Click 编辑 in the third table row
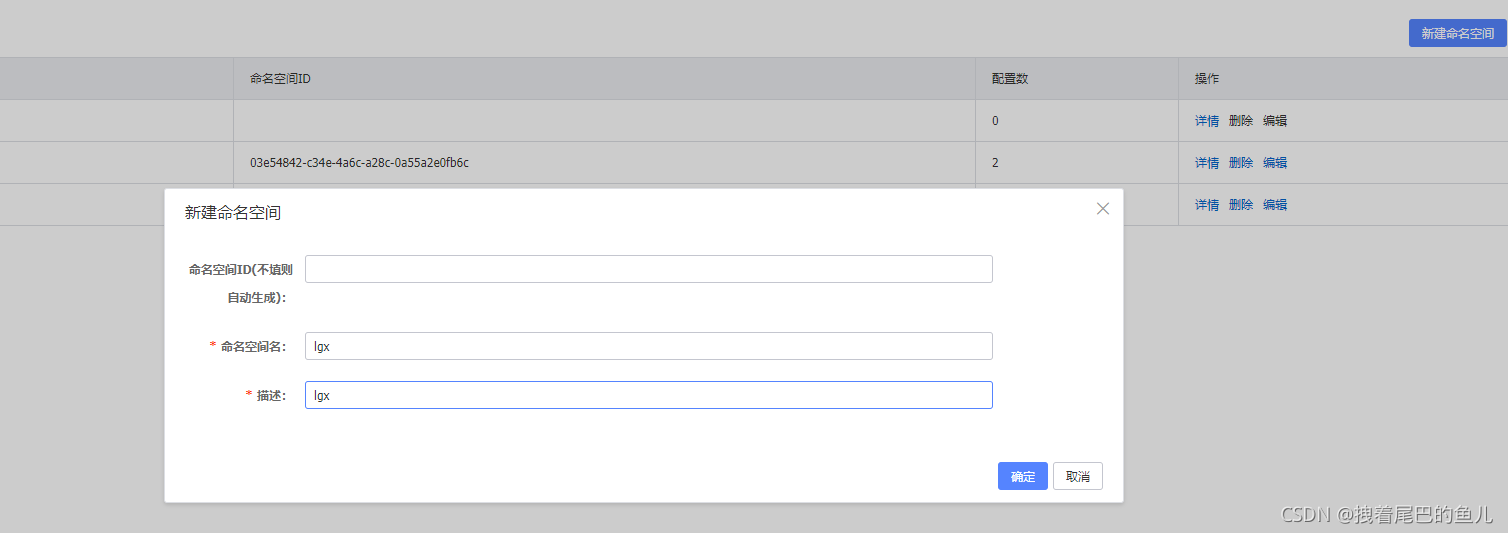Image resolution: width=1508 pixels, height=533 pixels. tap(1274, 205)
